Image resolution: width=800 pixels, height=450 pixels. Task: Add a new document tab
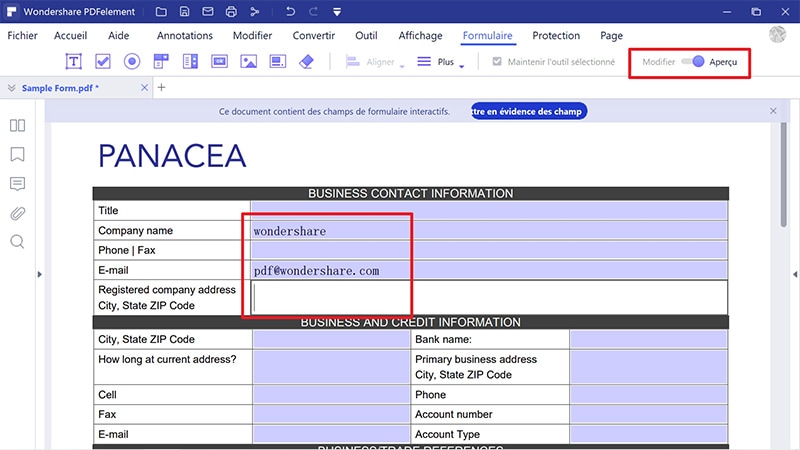161,88
